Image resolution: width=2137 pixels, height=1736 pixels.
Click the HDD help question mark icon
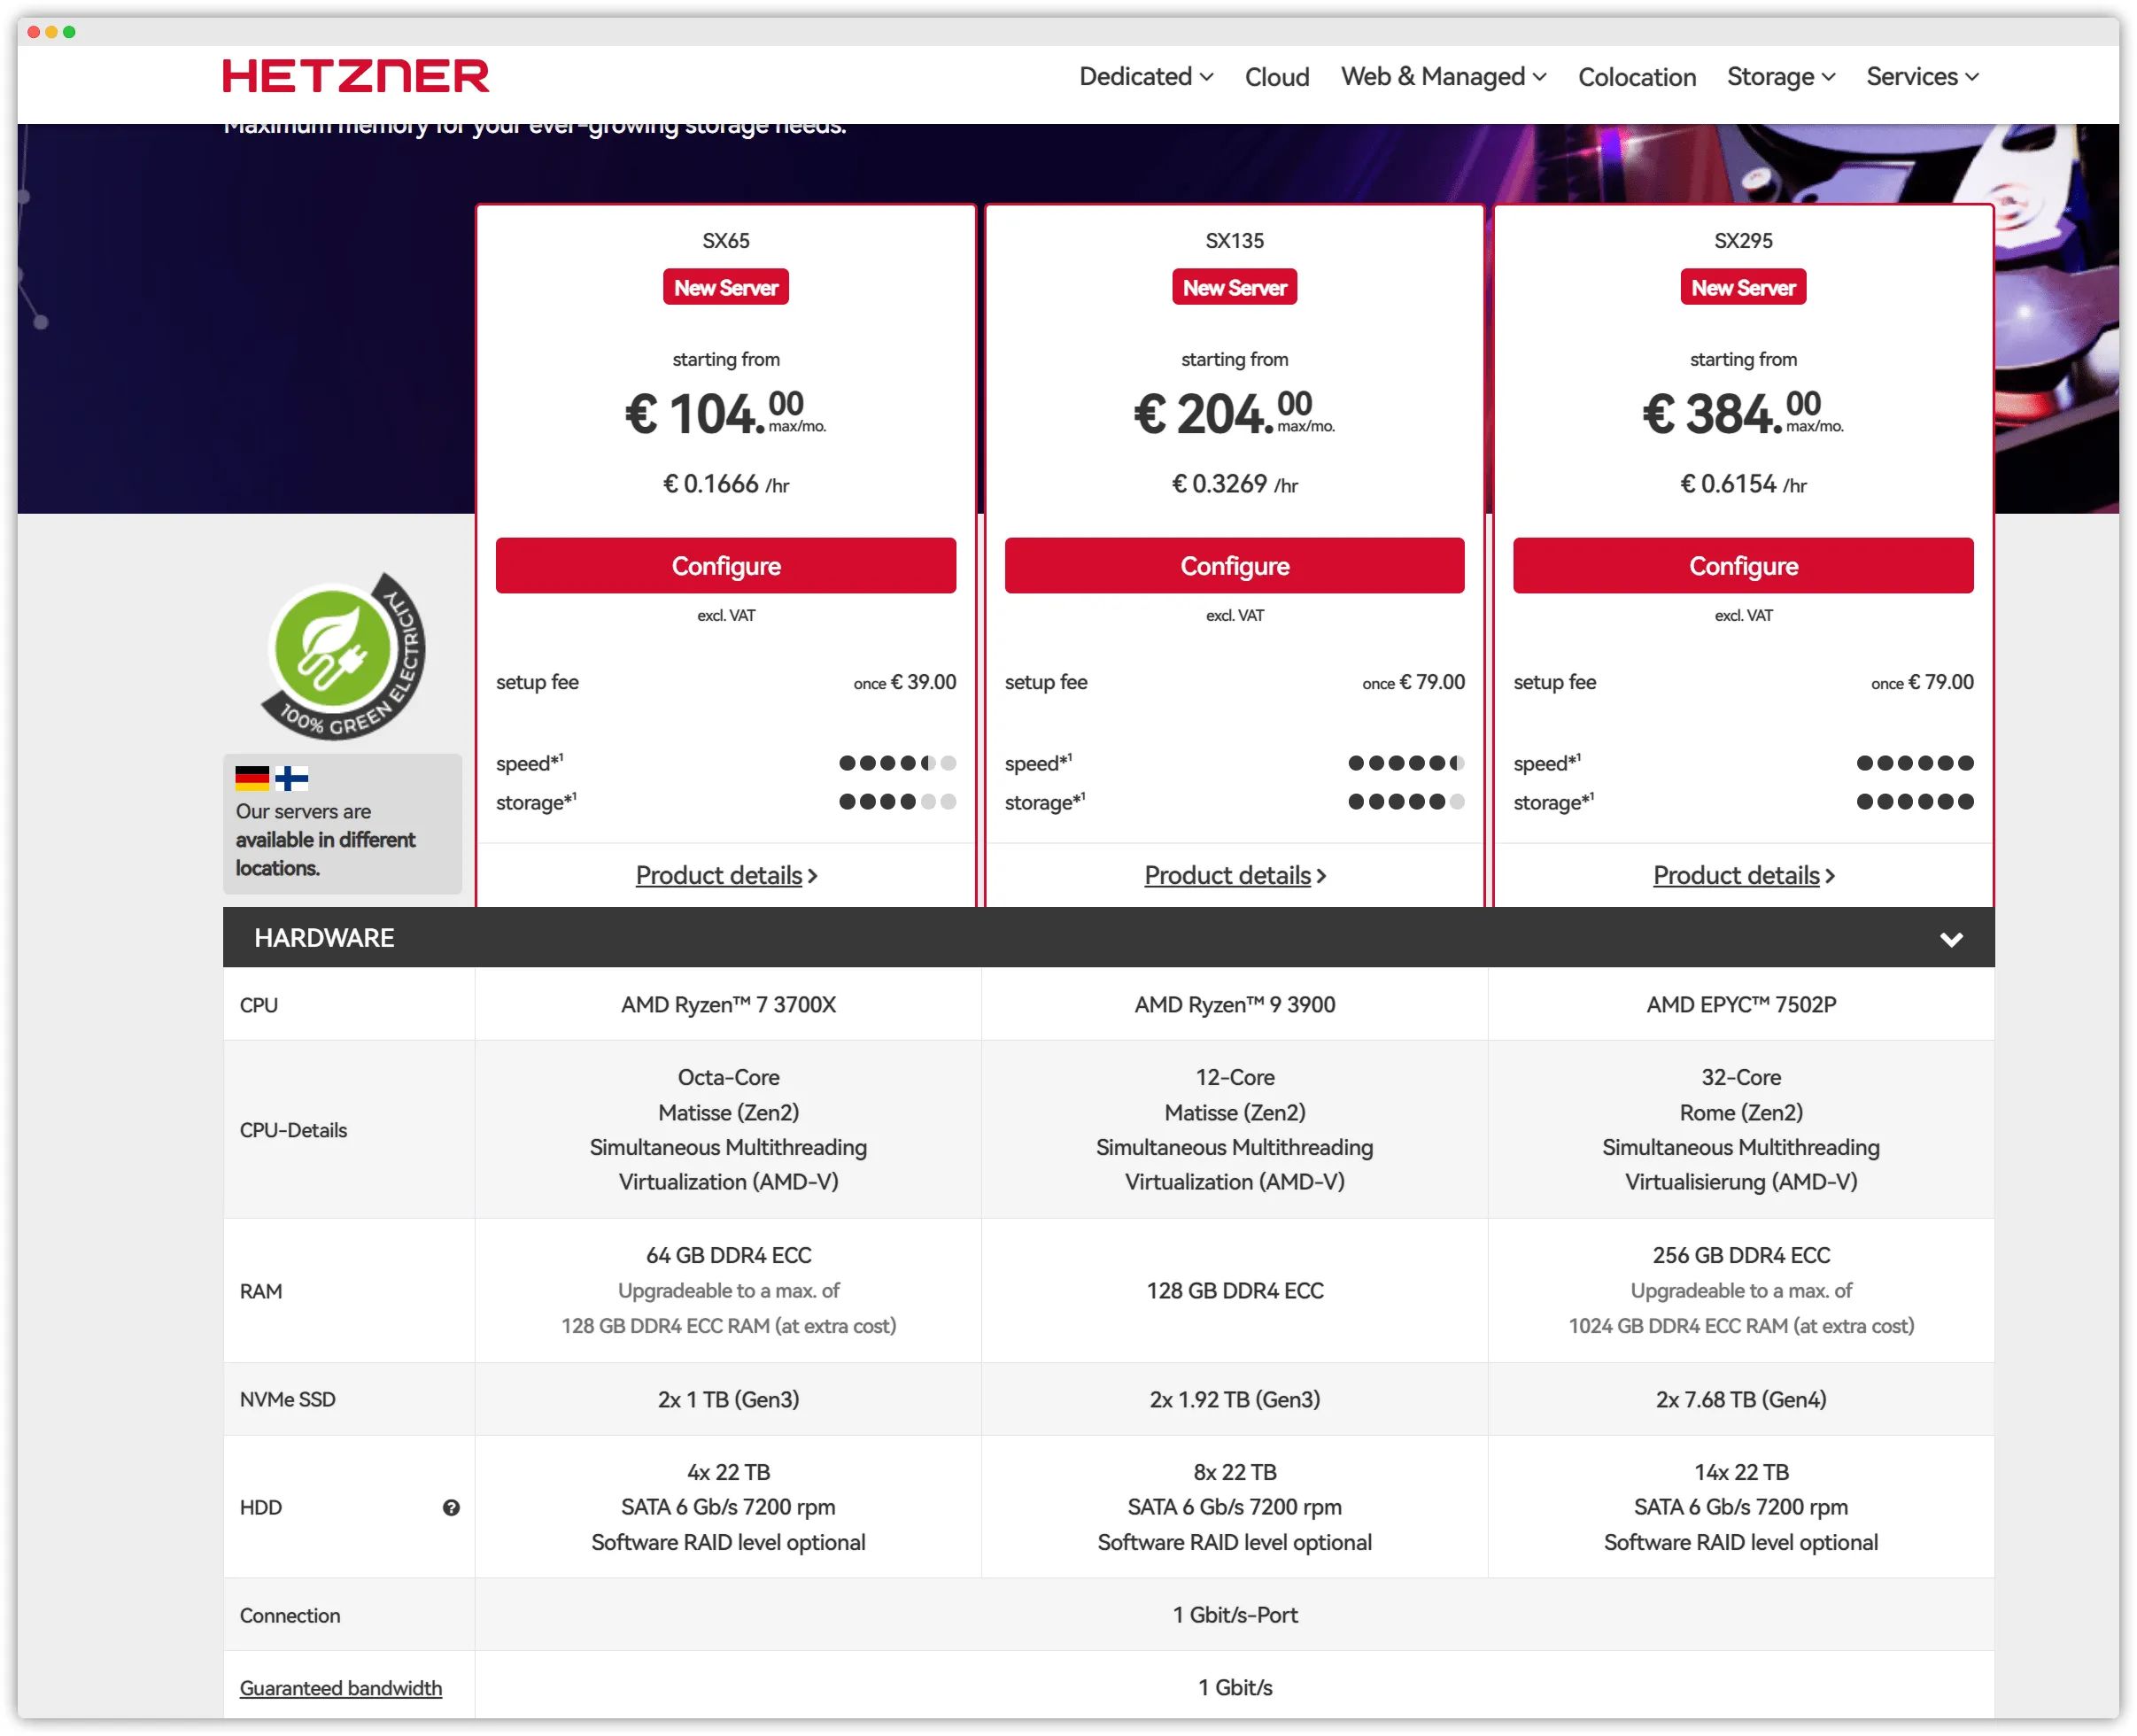coord(451,1507)
